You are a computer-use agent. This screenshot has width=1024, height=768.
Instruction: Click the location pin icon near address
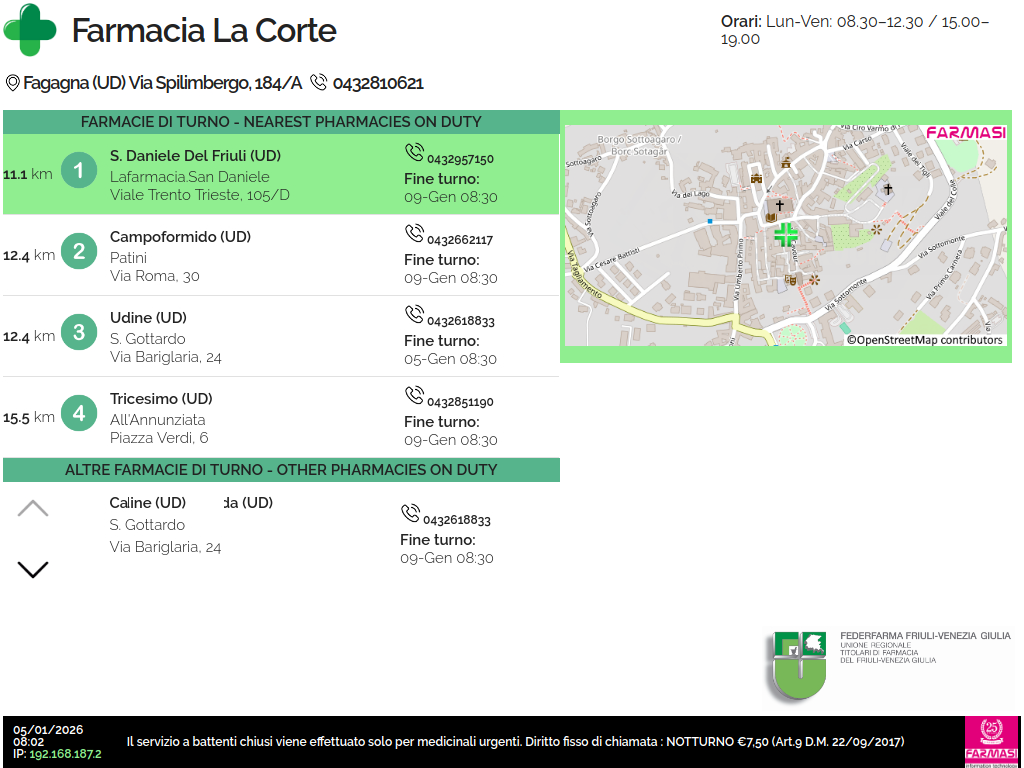13,83
